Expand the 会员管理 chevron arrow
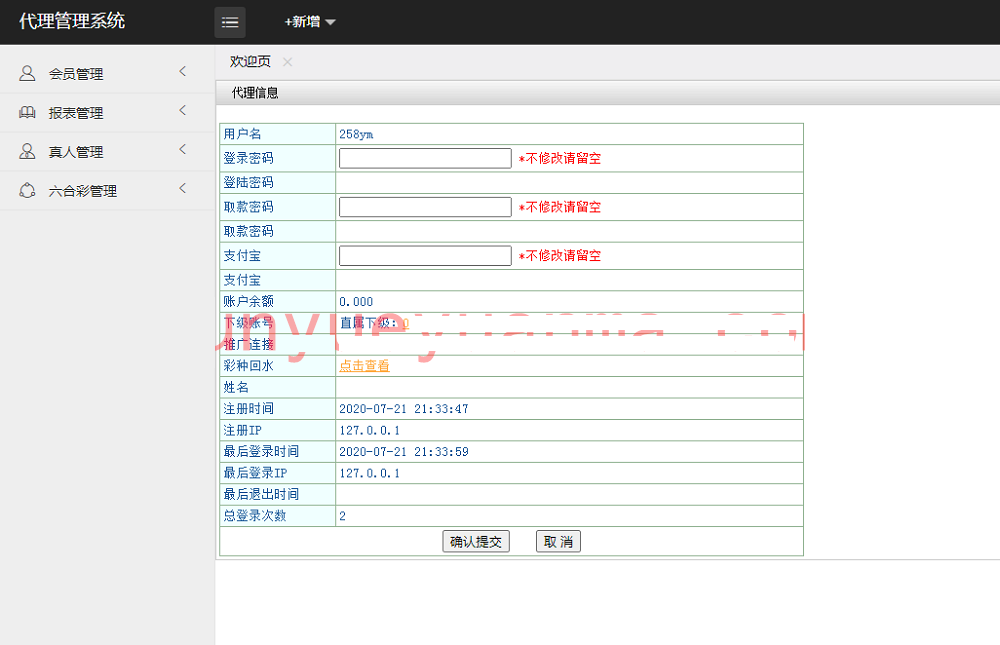 [x=182, y=72]
